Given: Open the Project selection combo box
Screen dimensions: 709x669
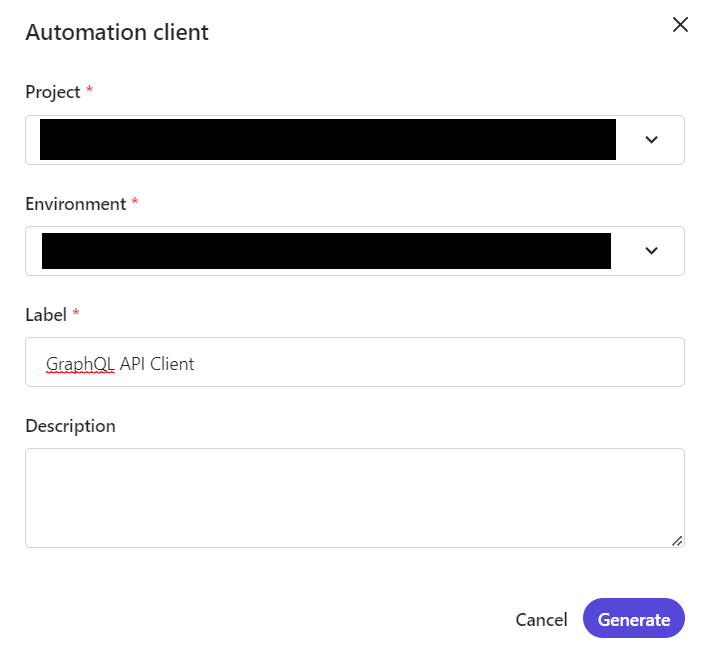Looking at the screenshot, I should tap(355, 140).
